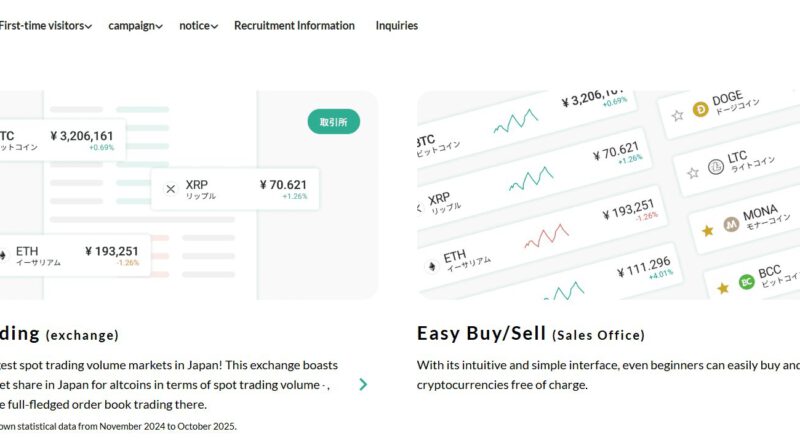Image resolution: width=800 pixels, height=445 pixels.
Task: Go to Inquiries in the navigation
Action: click(x=396, y=26)
